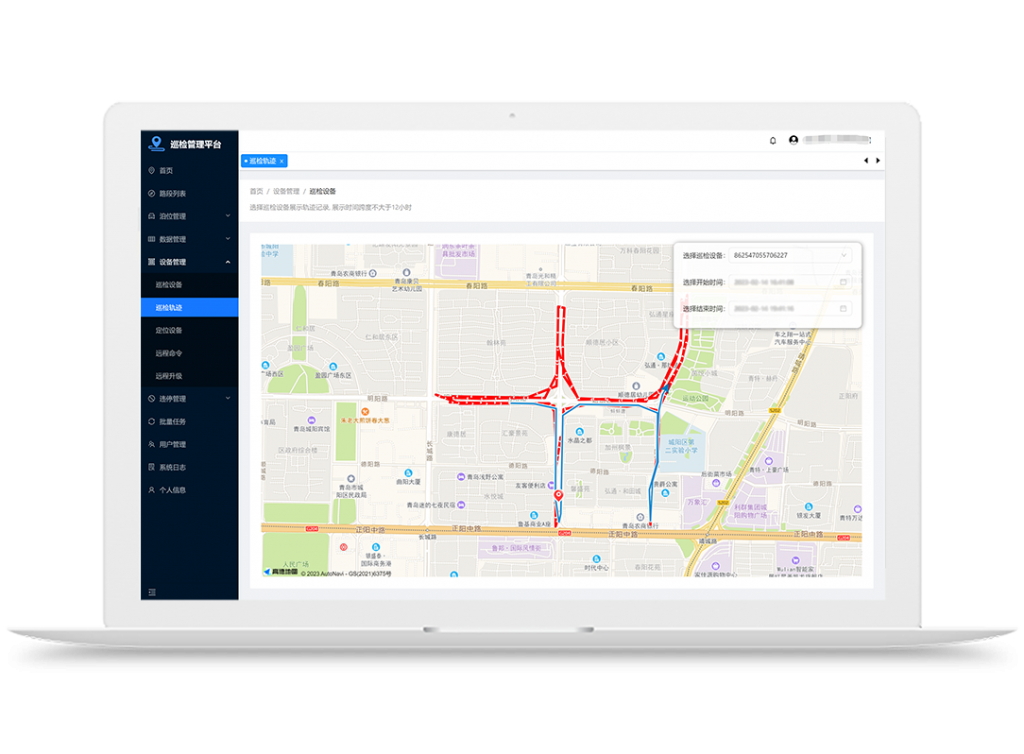Collapse the 设备管理 submenu
Viewport: 1024px width, 754px height.
(189, 262)
